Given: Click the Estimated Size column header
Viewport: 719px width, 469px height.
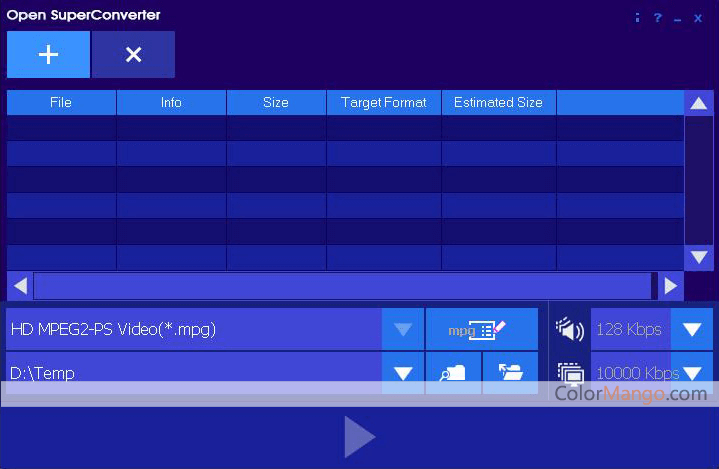Looking at the screenshot, I should pyautogui.click(x=498, y=102).
